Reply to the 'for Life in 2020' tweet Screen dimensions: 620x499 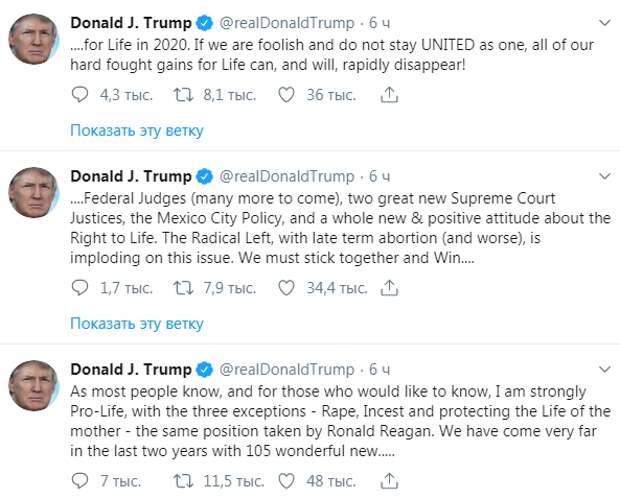[x=80, y=95]
